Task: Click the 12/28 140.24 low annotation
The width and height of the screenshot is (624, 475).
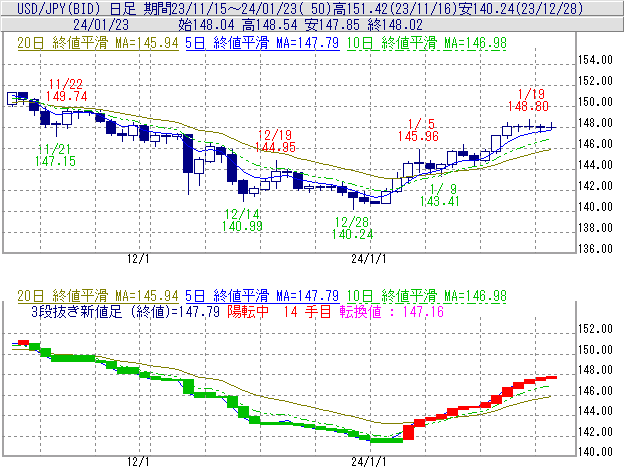Action: [x=353, y=228]
